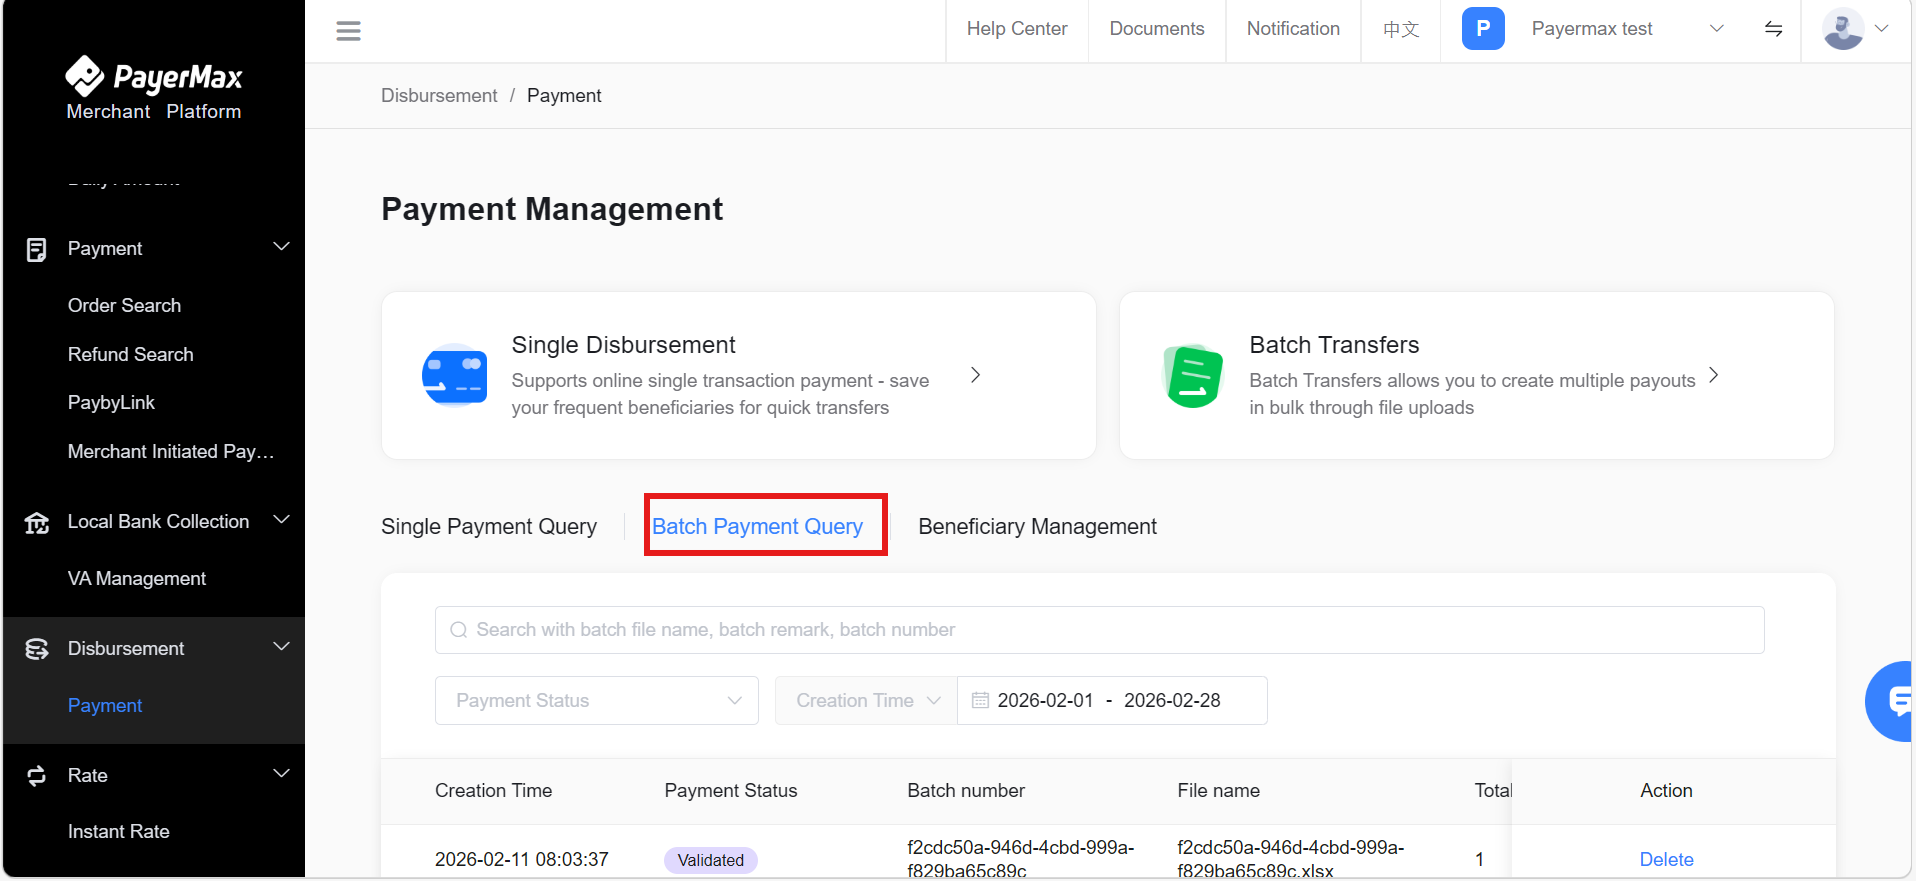Click Delete for the Validated batch row
The height and width of the screenshot is (881, 1916).
click(1666, 860)
